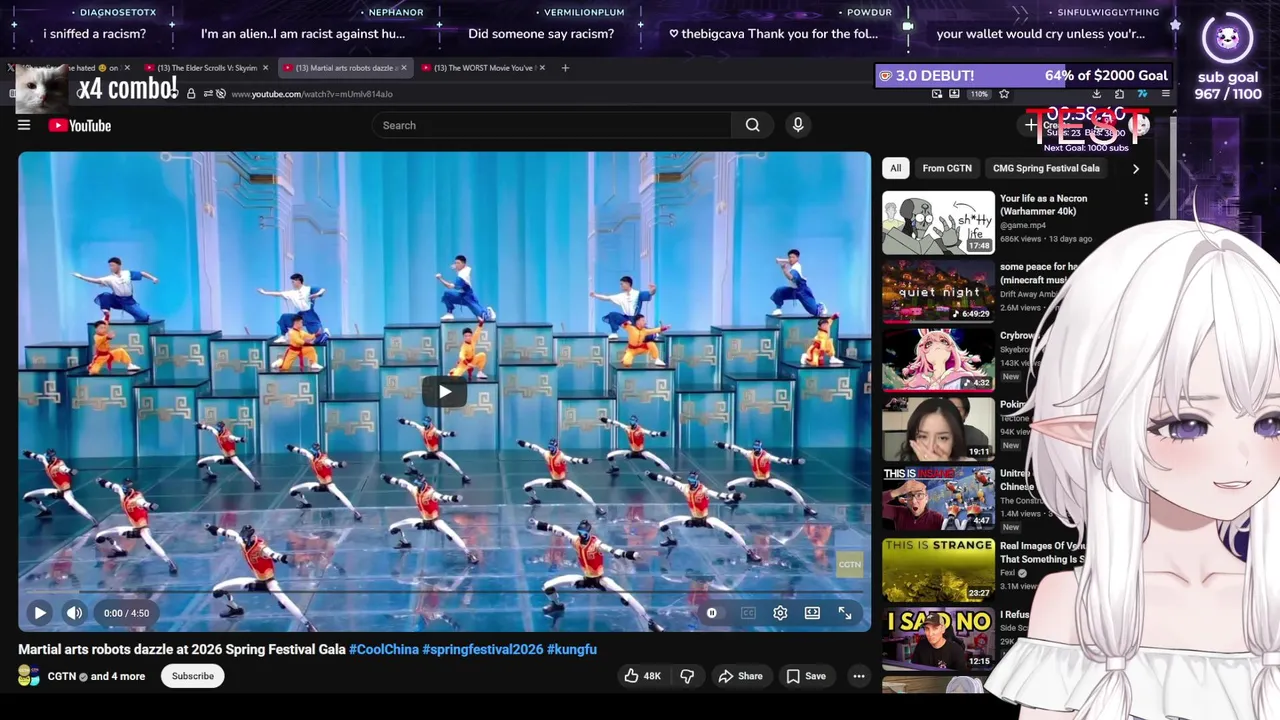Open the browser application hamburger menu
Viewport: 1280px width, 720px height.
pyautogui.click(x=1165, y=94)
